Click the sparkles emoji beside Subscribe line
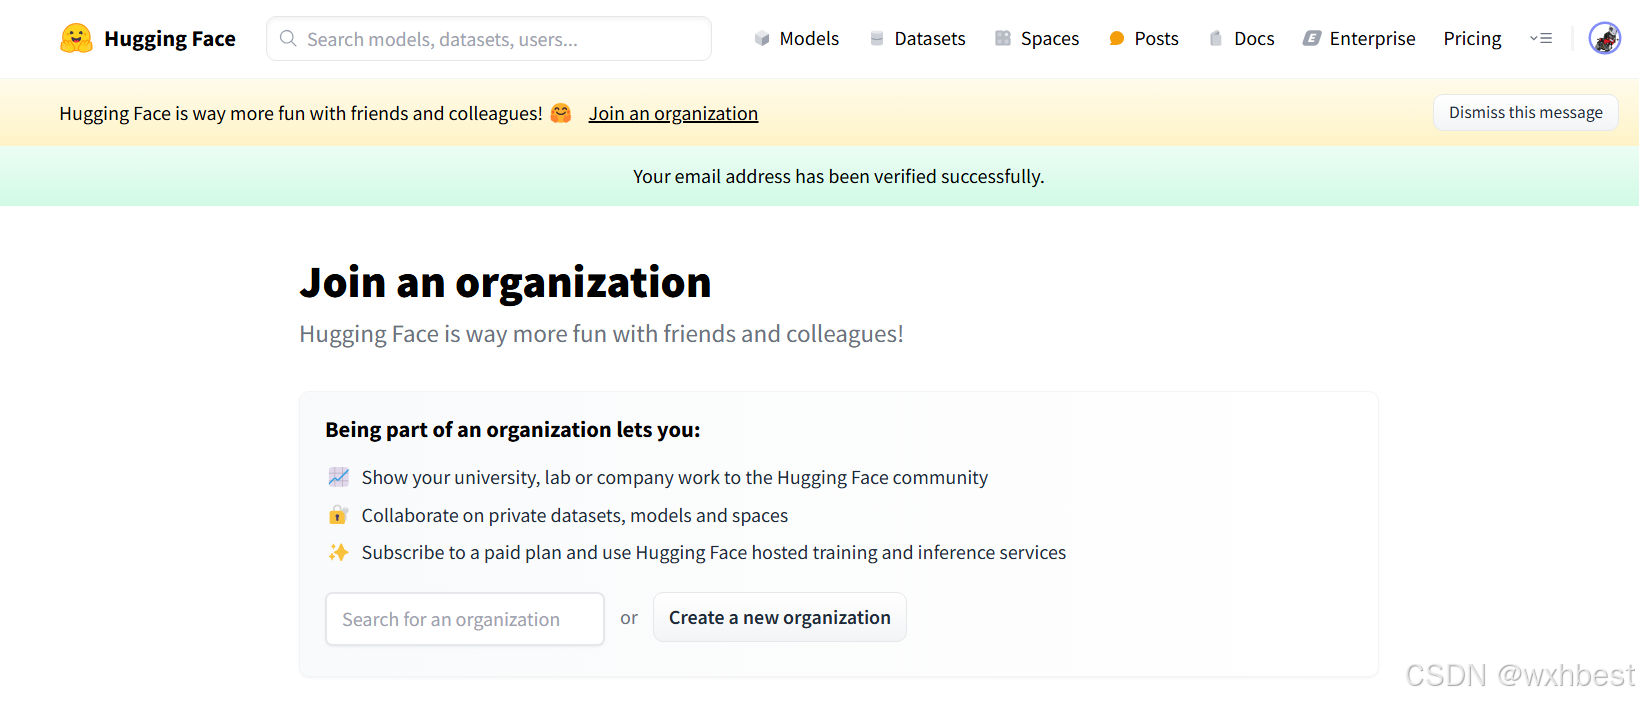Image resolution: width=1639 pixels, height=703 pixels. (x=339, y=552)
